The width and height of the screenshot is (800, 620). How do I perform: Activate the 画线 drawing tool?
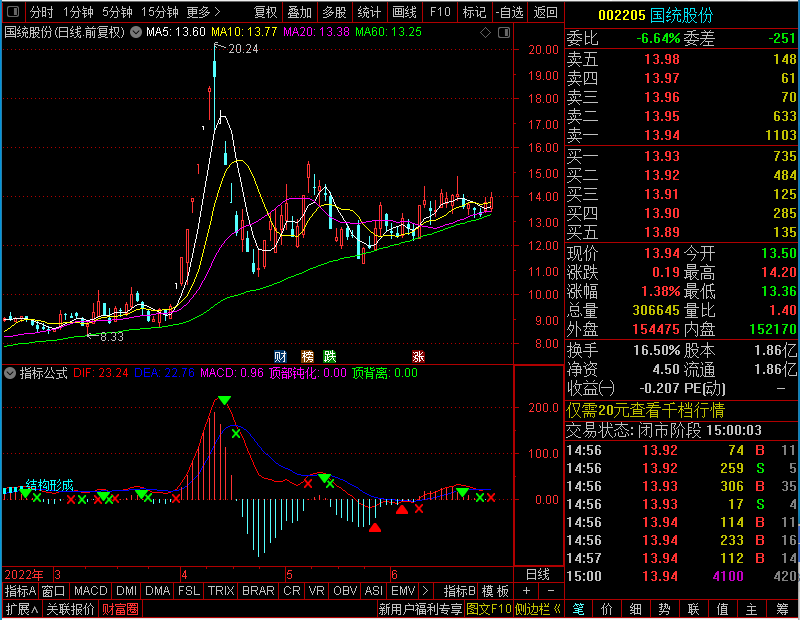pyautogui.click(x=405, y=12)
